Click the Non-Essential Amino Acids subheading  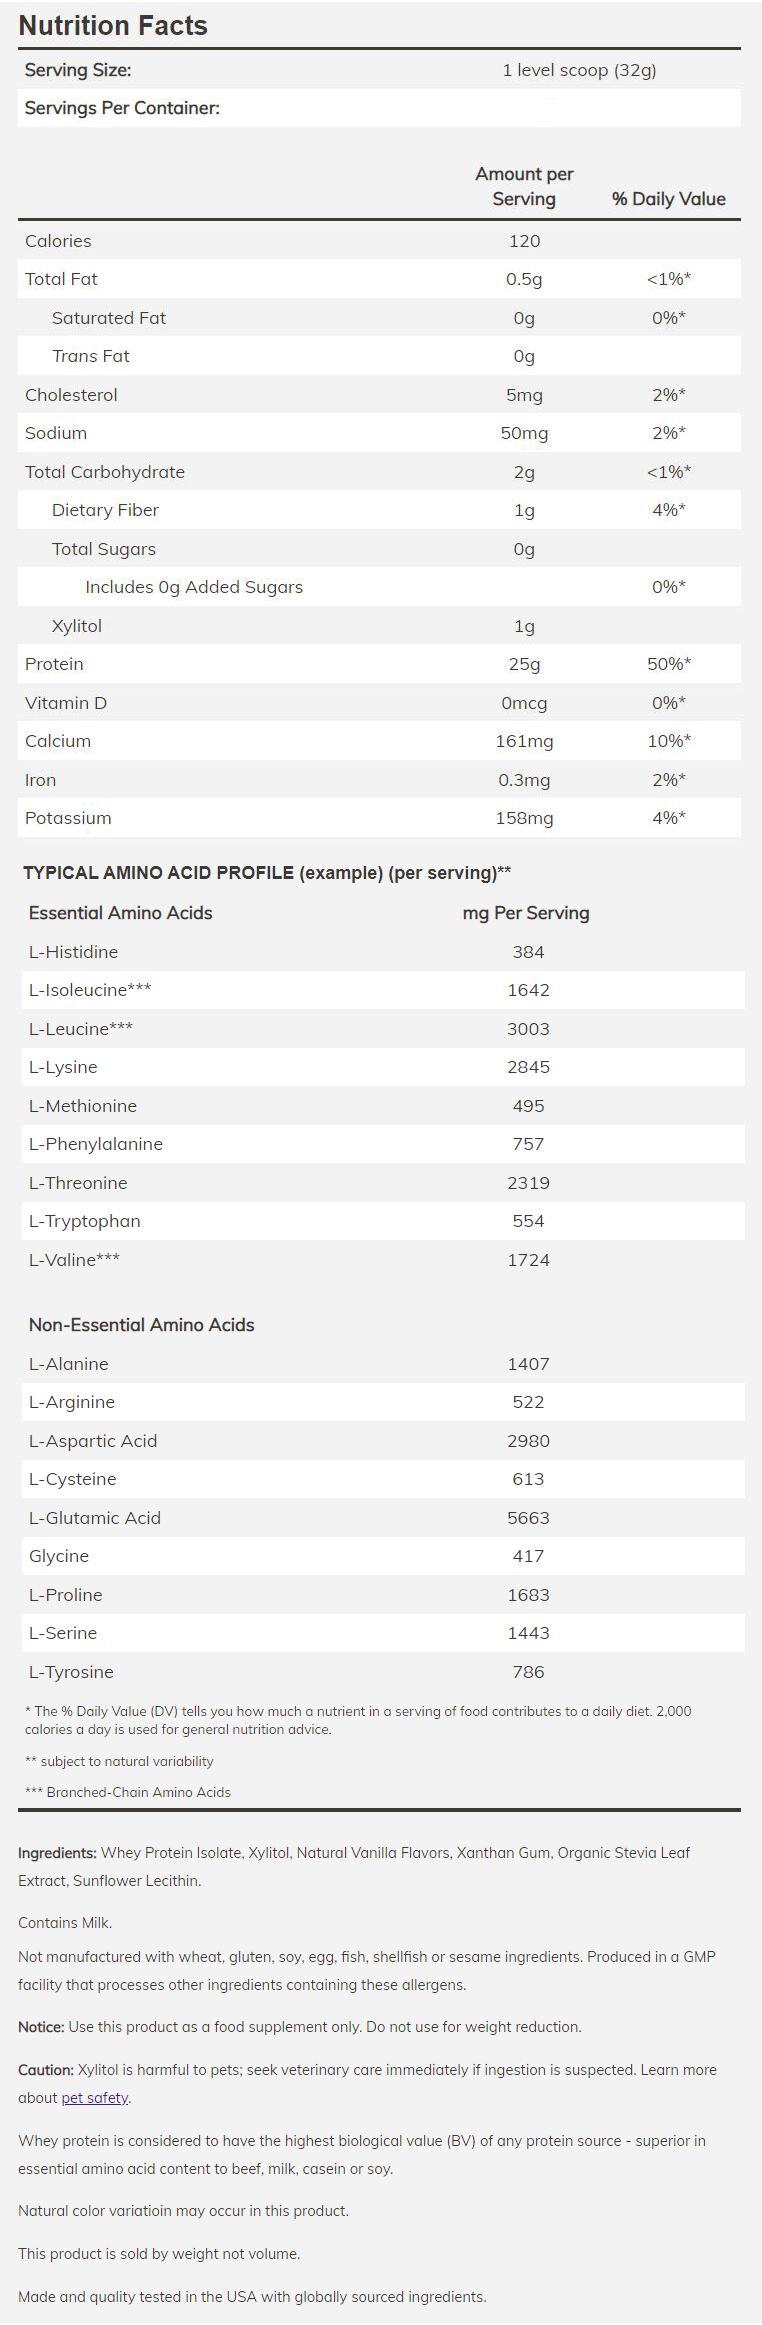pyautogui.click(x=141, y=1325)
